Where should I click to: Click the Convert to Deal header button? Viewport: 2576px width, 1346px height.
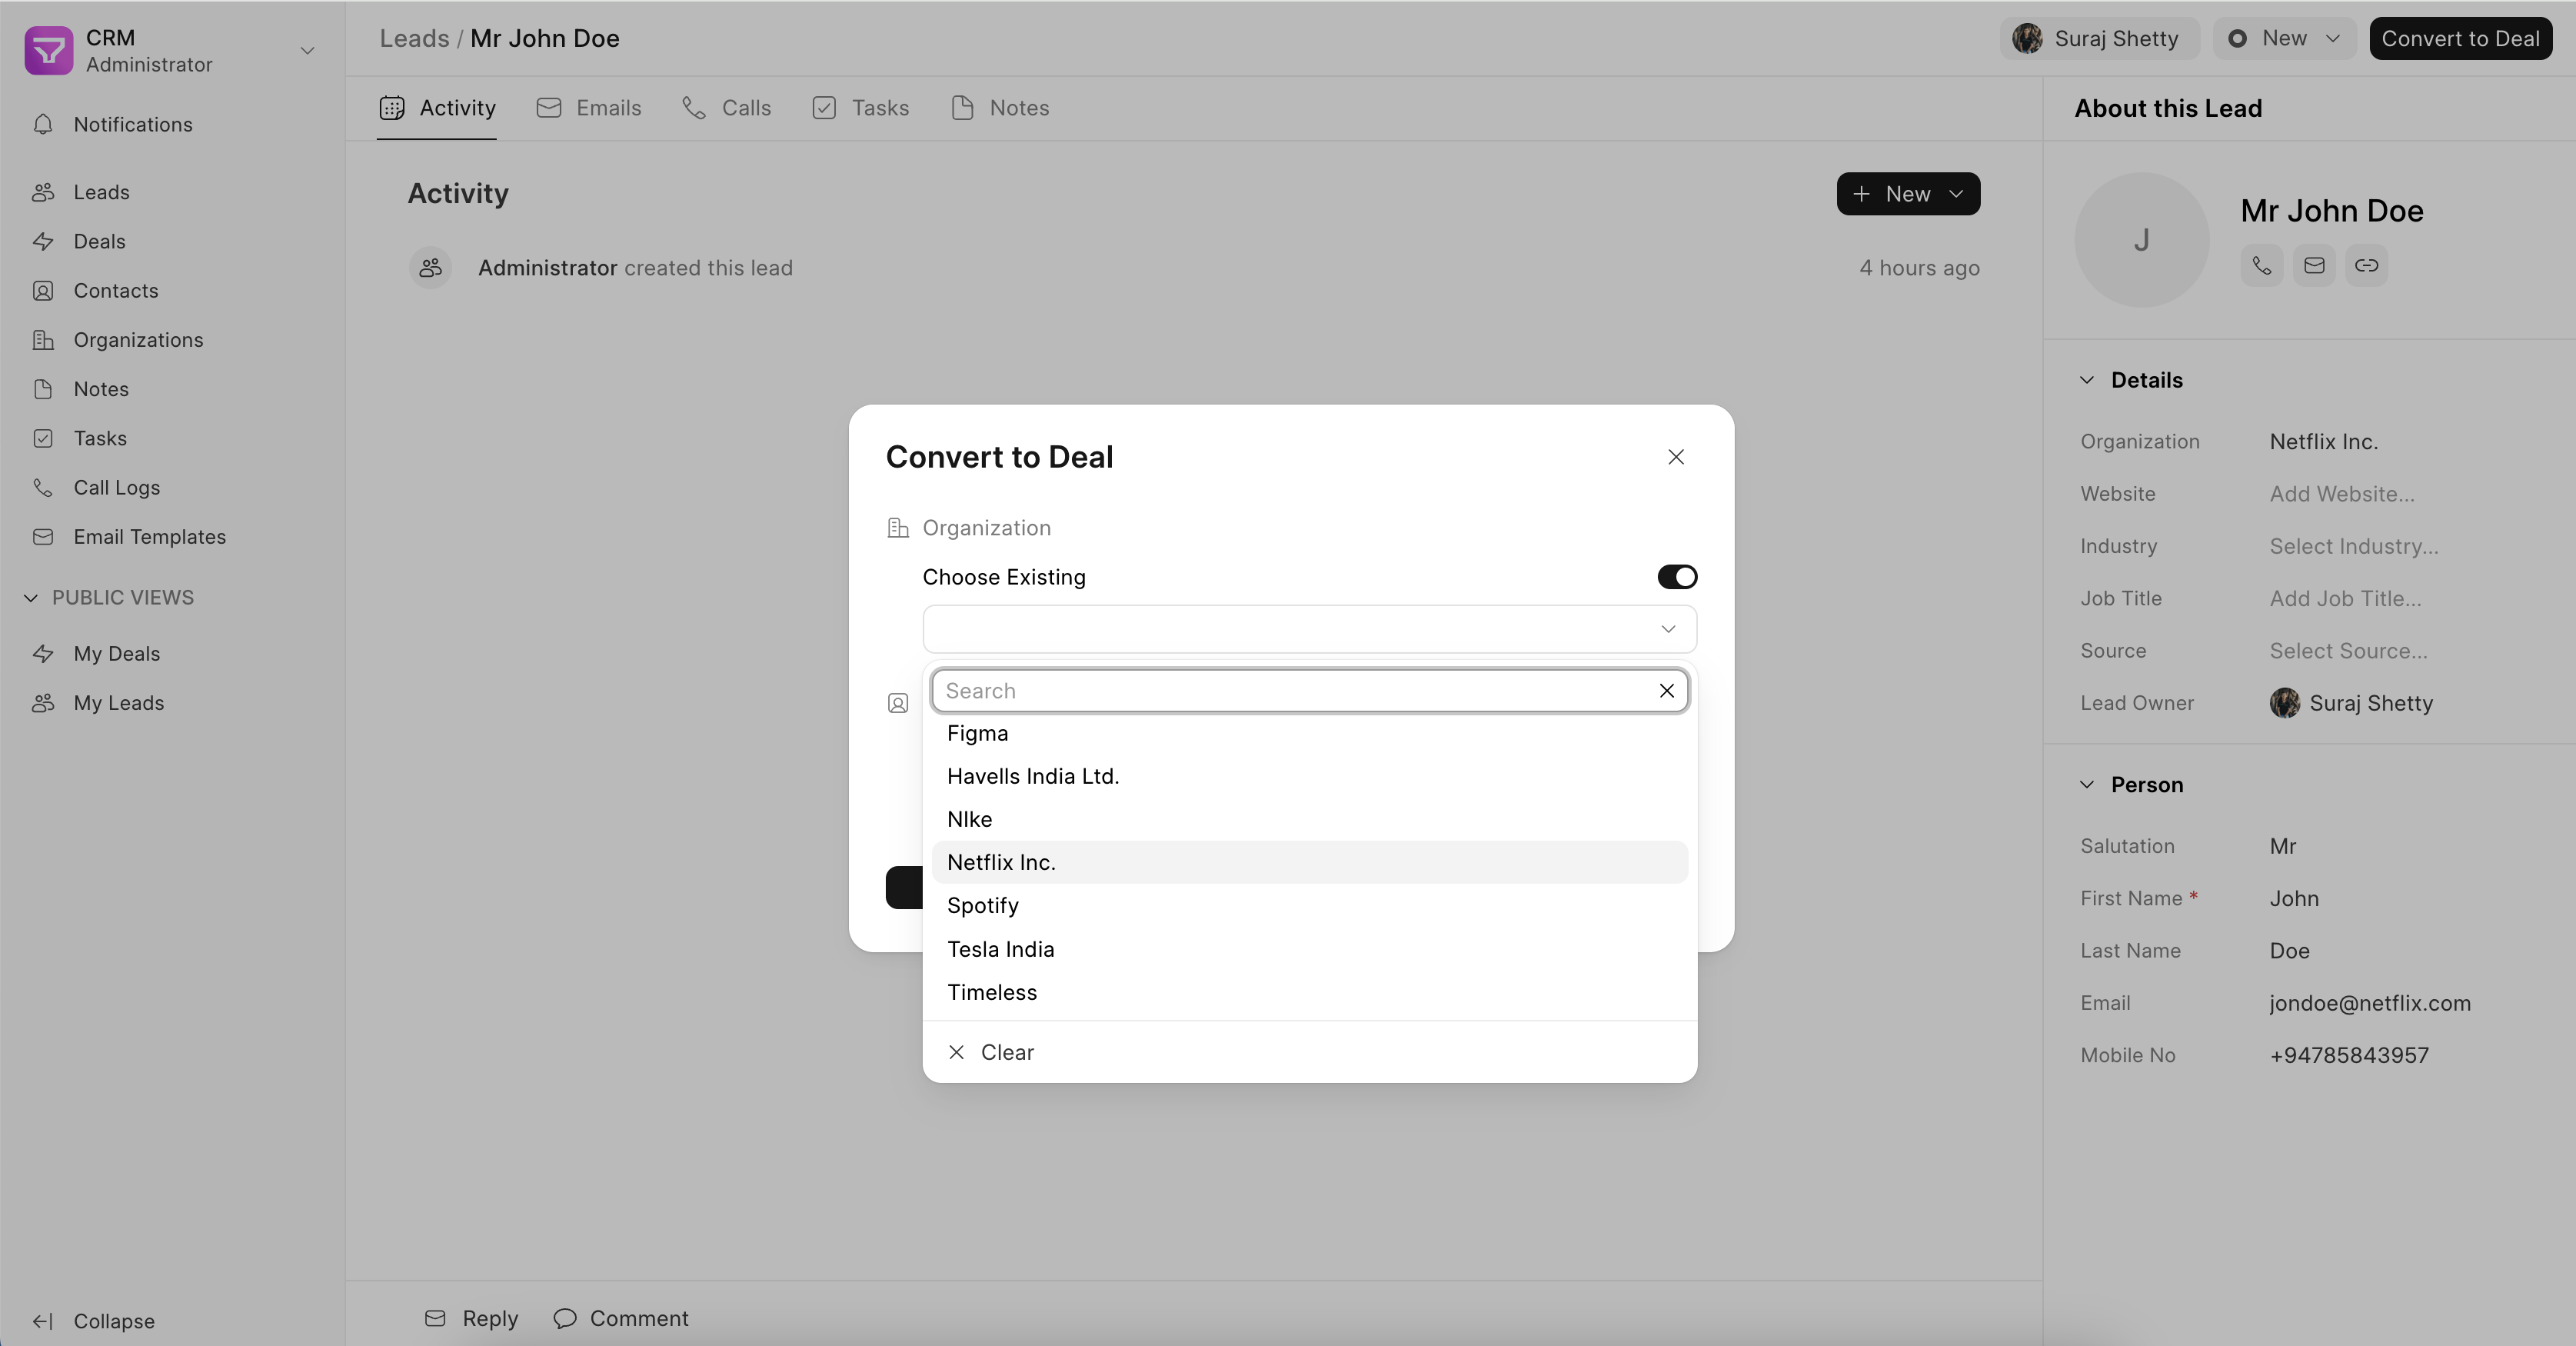(x=2460, y=38)
